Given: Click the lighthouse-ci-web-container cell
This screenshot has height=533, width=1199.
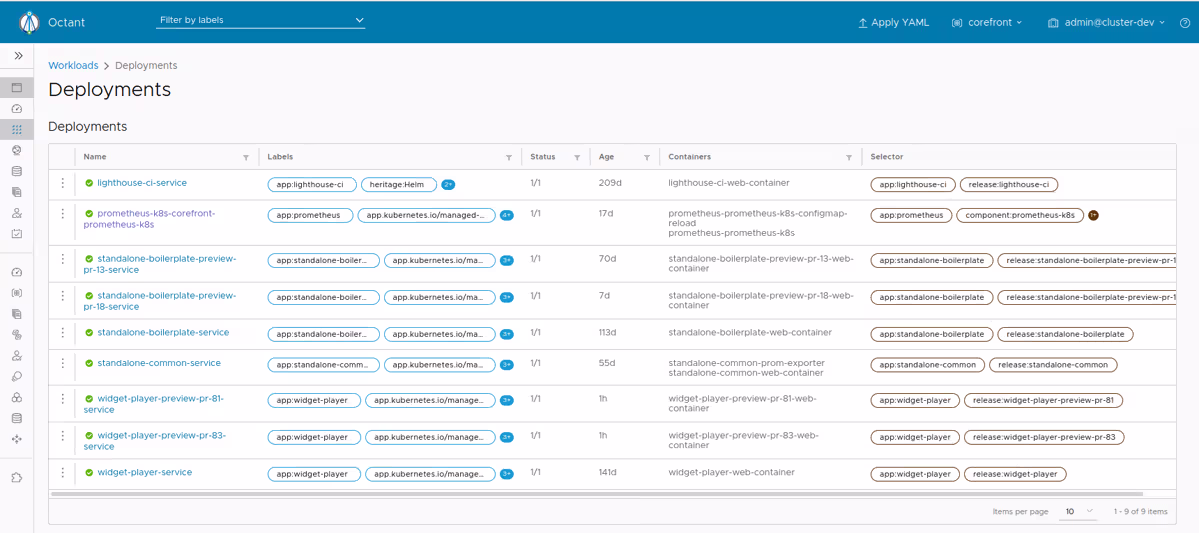Looking at the screenshot, I should (x=729, y=184).
